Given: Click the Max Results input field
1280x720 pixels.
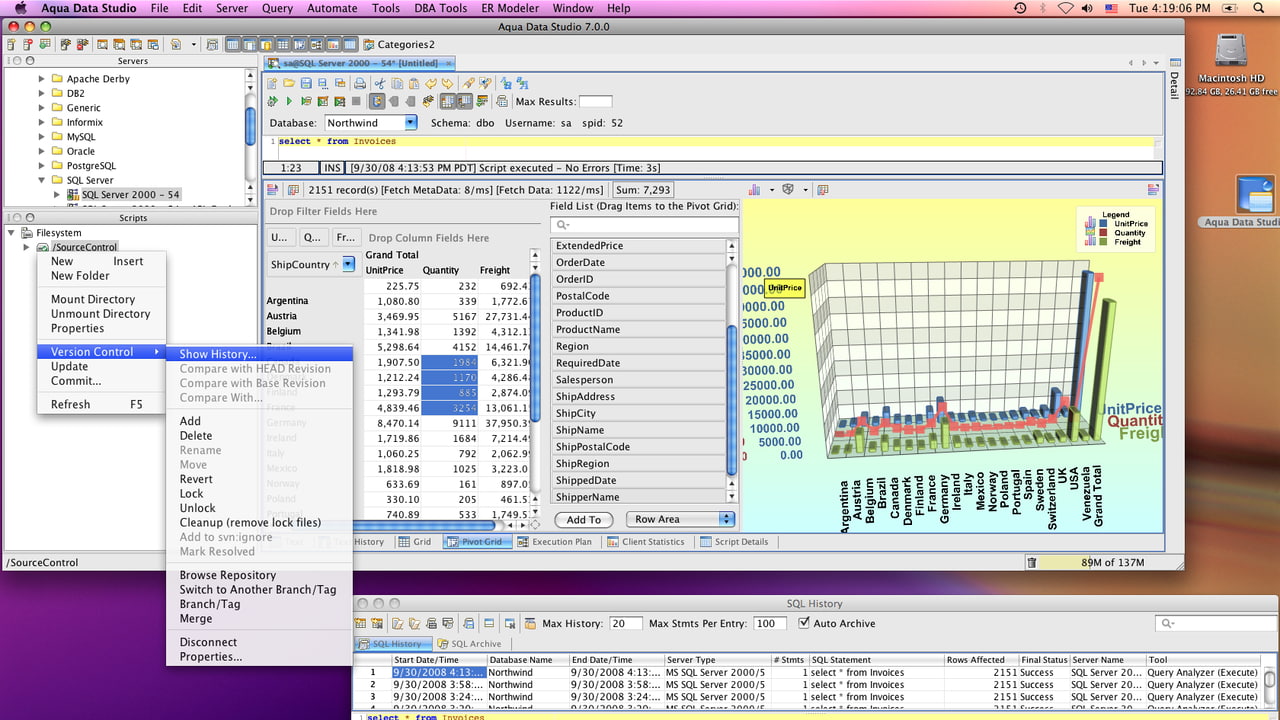Looking at the screenshot, I should click(595, 101).
